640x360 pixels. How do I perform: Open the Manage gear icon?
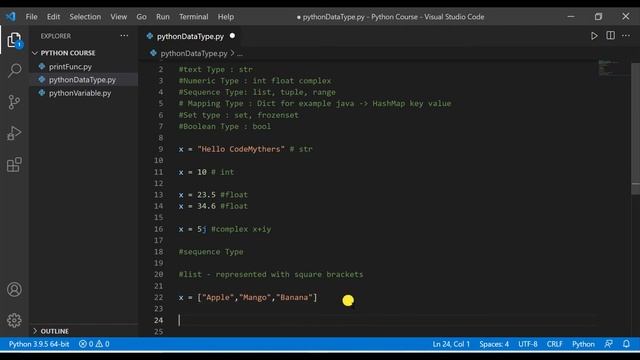(x=14, y=320)
